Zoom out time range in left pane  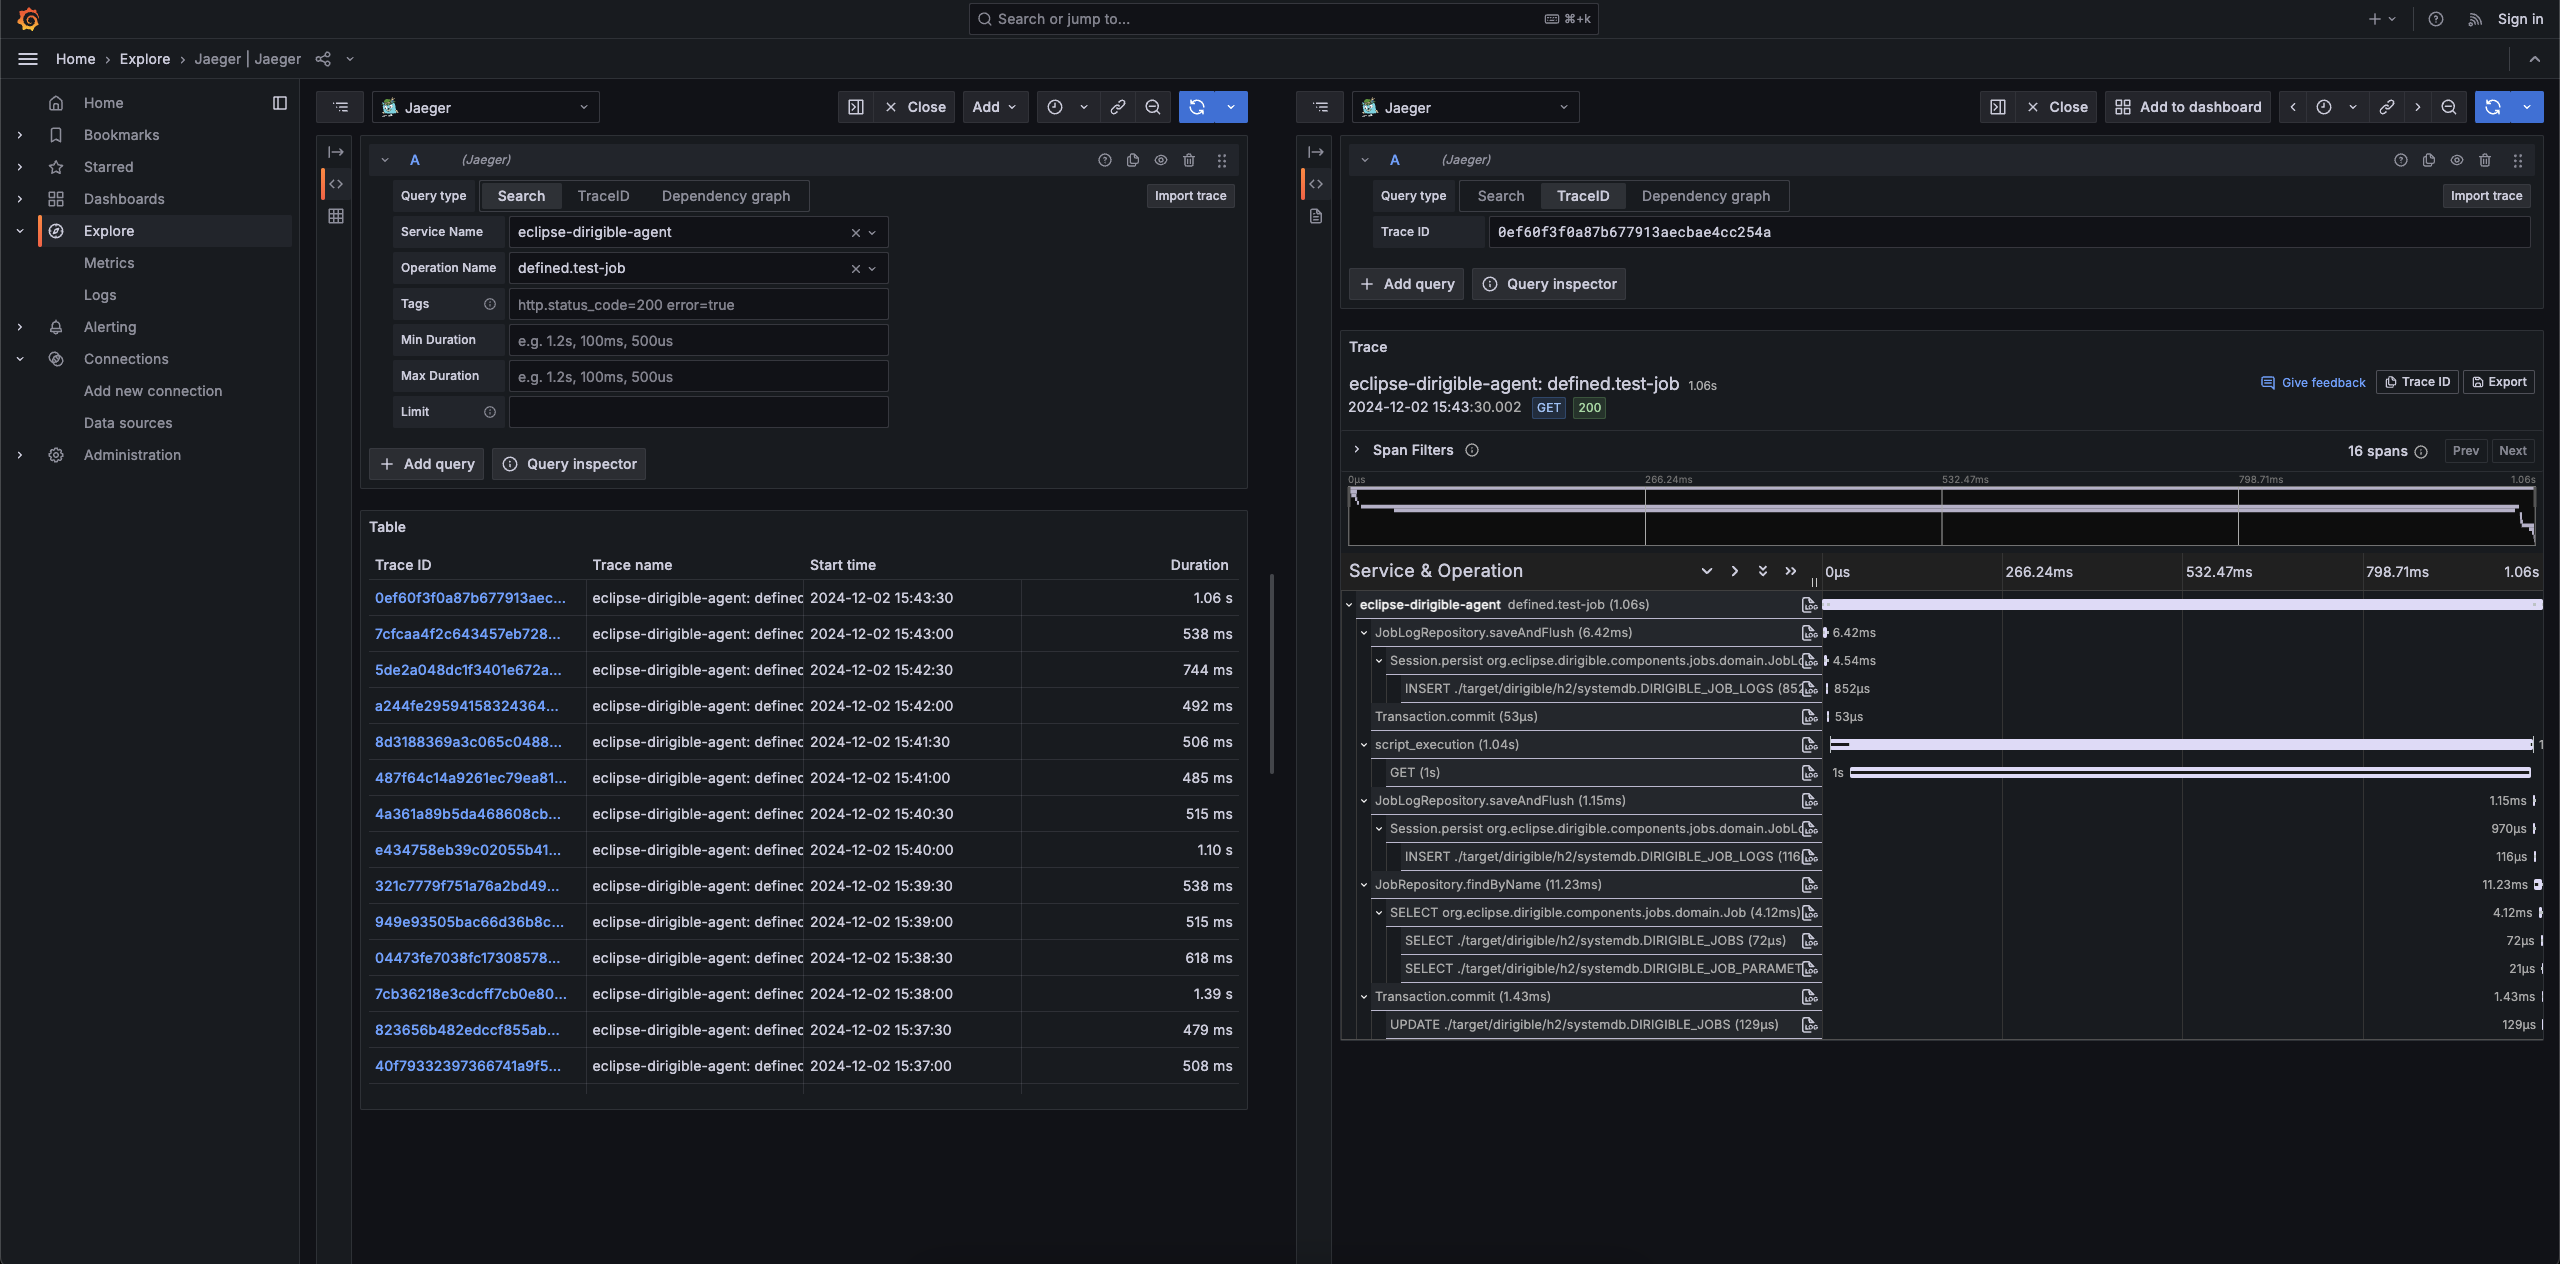point(1153,107)
